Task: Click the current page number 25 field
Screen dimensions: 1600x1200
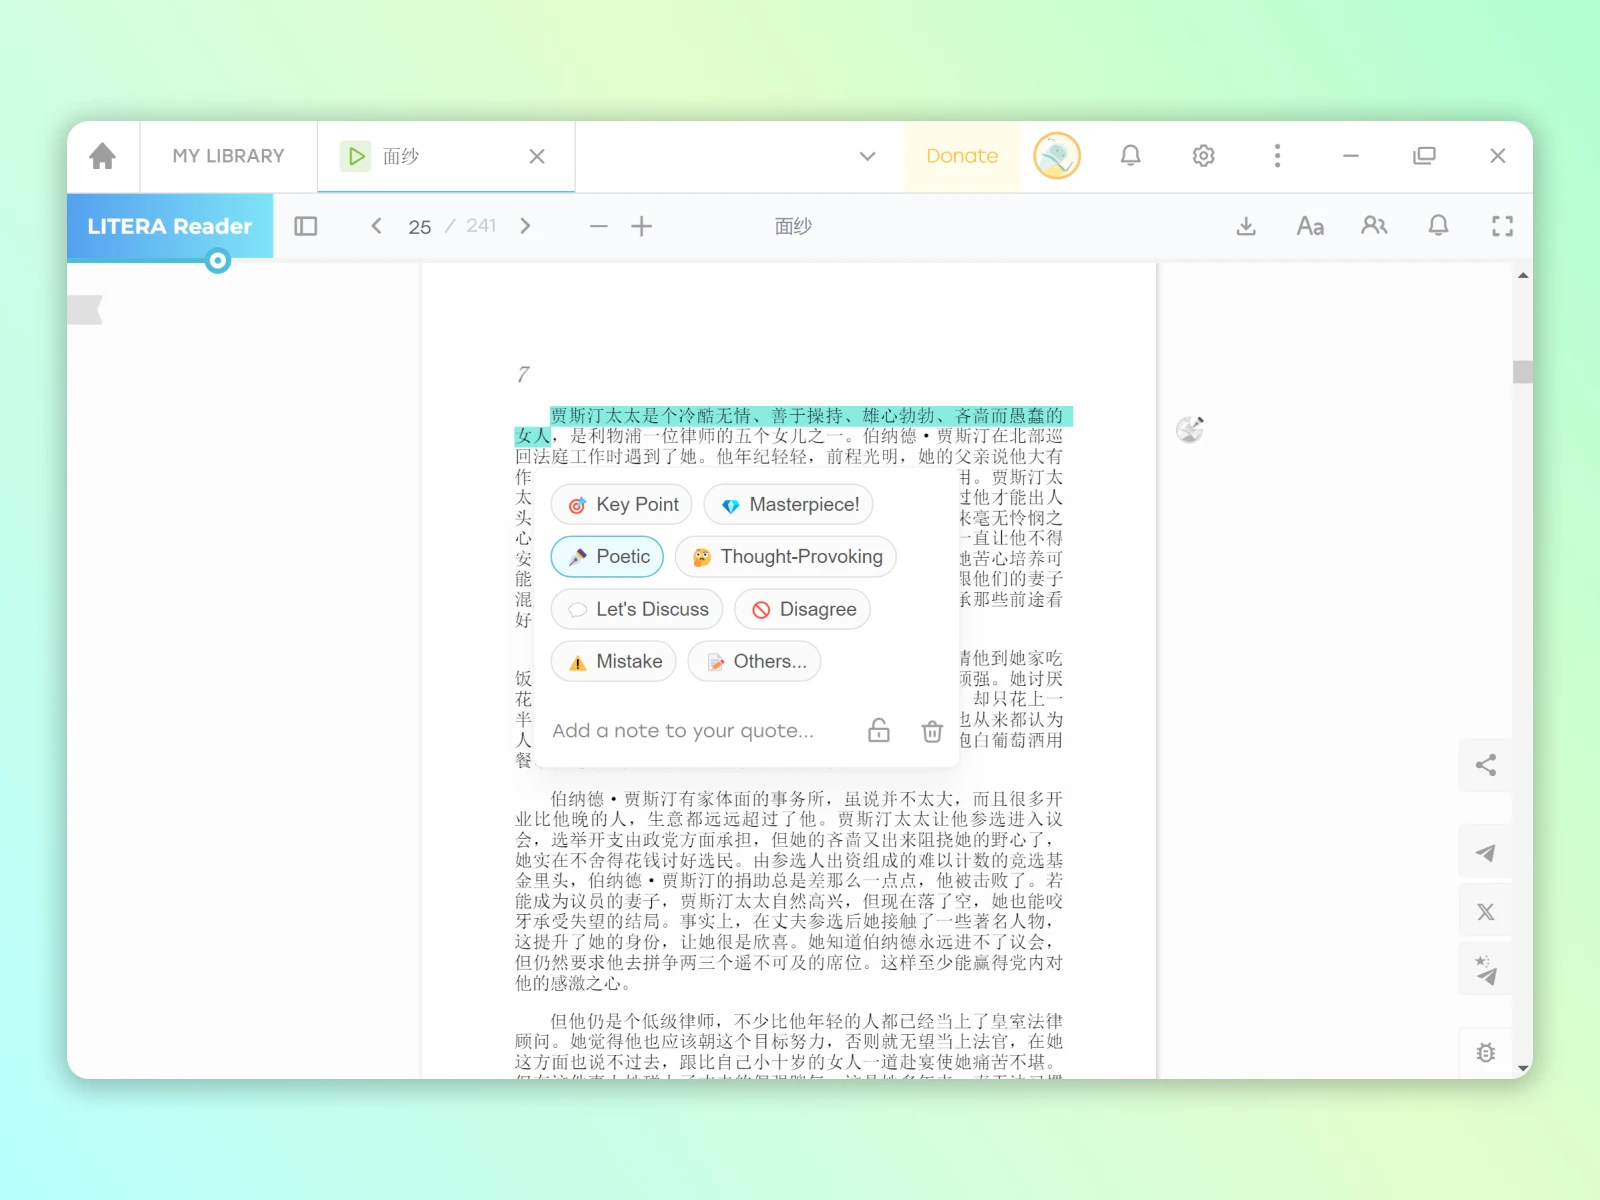Action: [420, 227]
